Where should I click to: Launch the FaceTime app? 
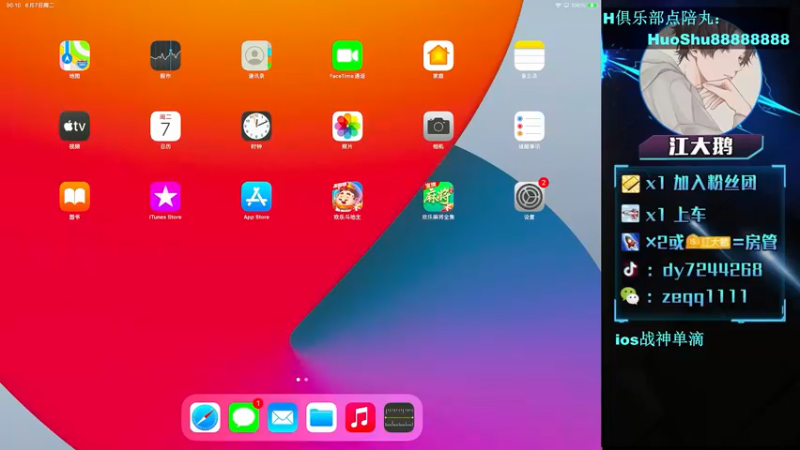click(x=347, y=56)
